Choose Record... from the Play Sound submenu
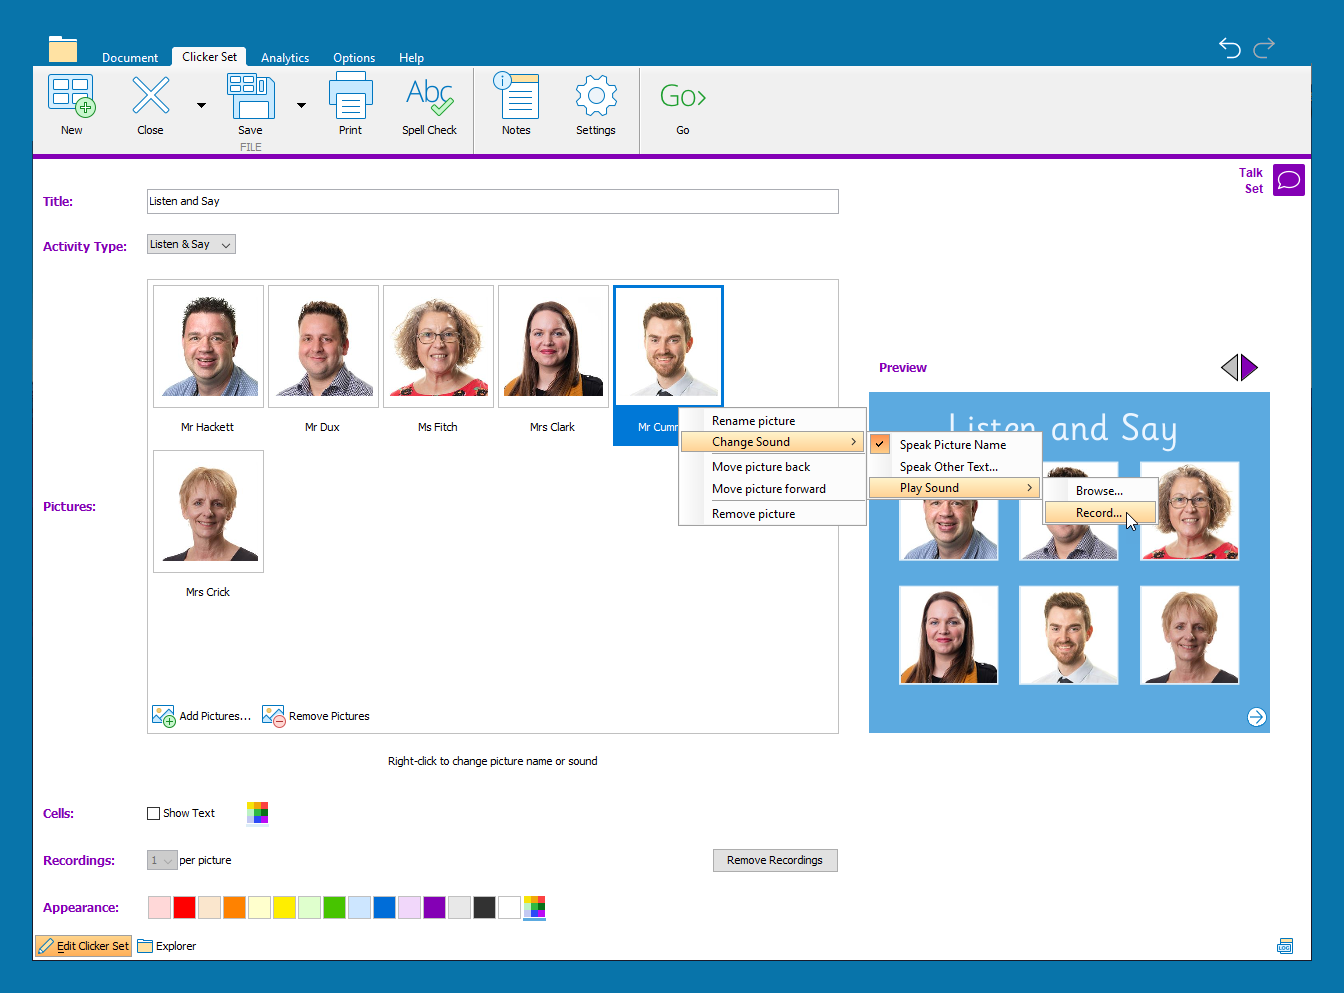The image size is (1344, 993). pos(1098,513)
